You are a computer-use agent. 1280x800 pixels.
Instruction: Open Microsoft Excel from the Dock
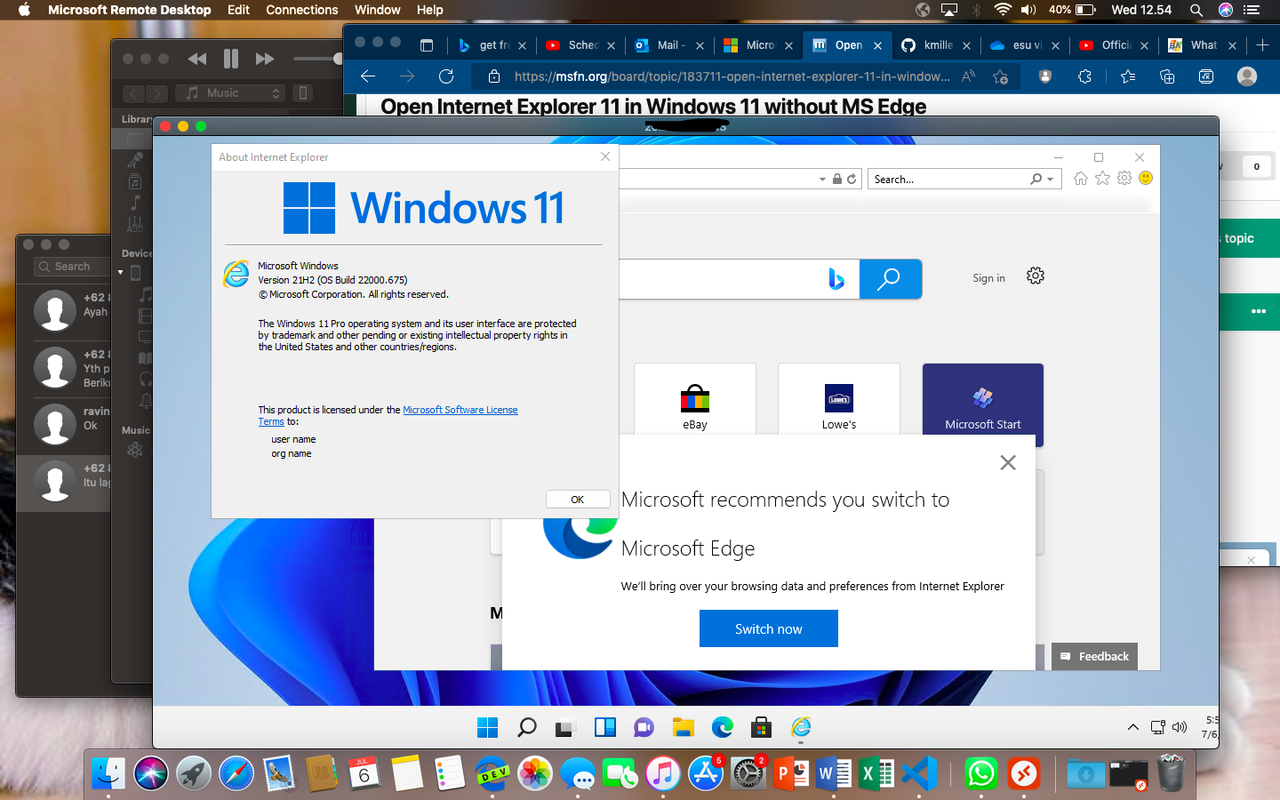click(x=876, y=773)
